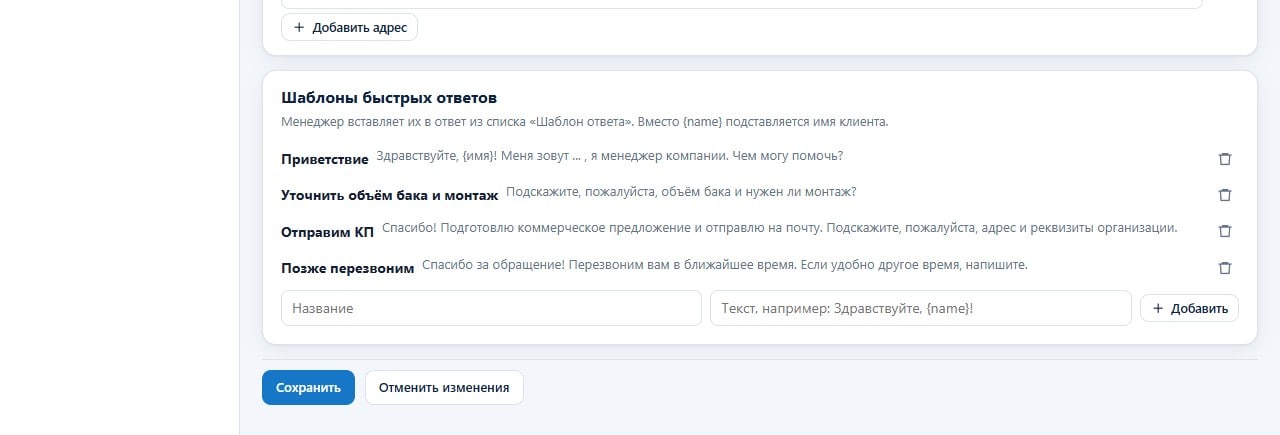Delete the Позже перезвоним template
This screenshot has width=1280, height=435.
tap(1225, 268)
